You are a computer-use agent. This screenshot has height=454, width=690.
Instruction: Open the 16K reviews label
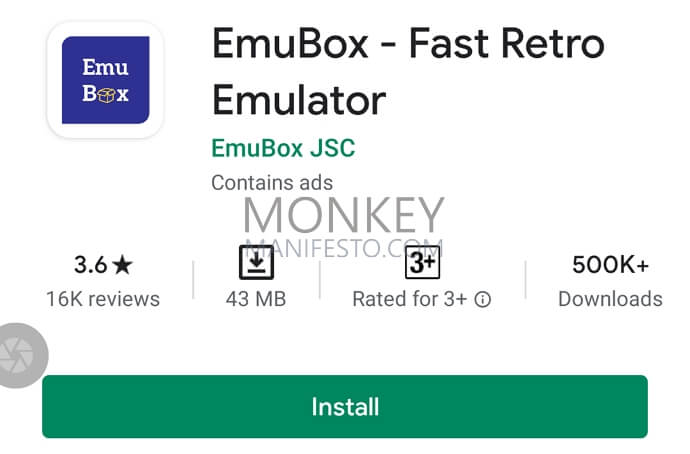pyautogui.click(x=103, y=299)
